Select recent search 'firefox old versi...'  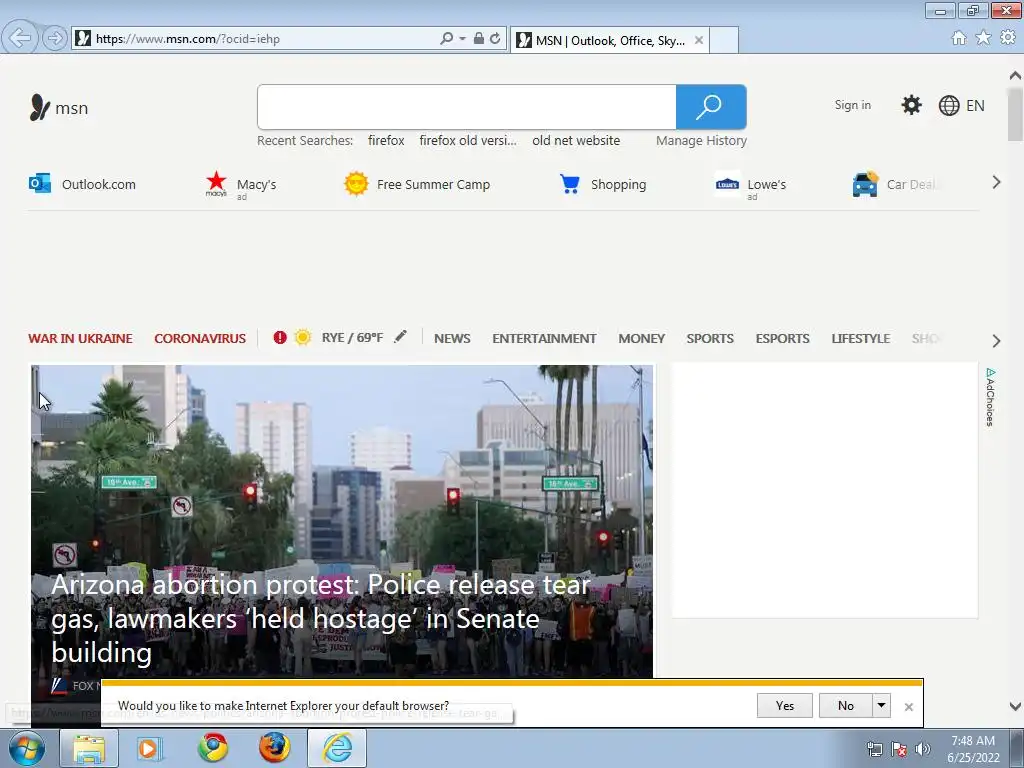point(468,140)
